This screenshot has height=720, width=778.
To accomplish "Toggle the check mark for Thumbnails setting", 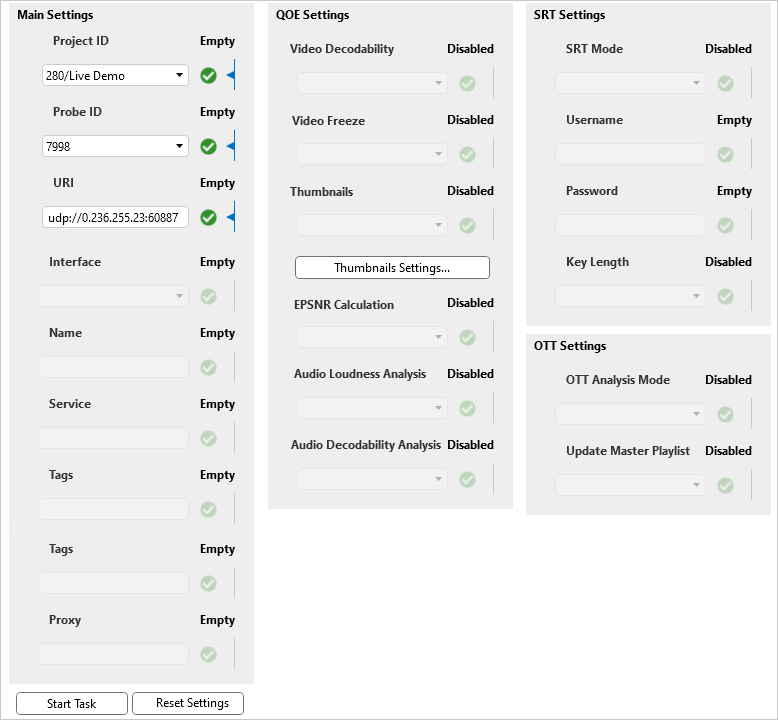I will pos(467,225).
